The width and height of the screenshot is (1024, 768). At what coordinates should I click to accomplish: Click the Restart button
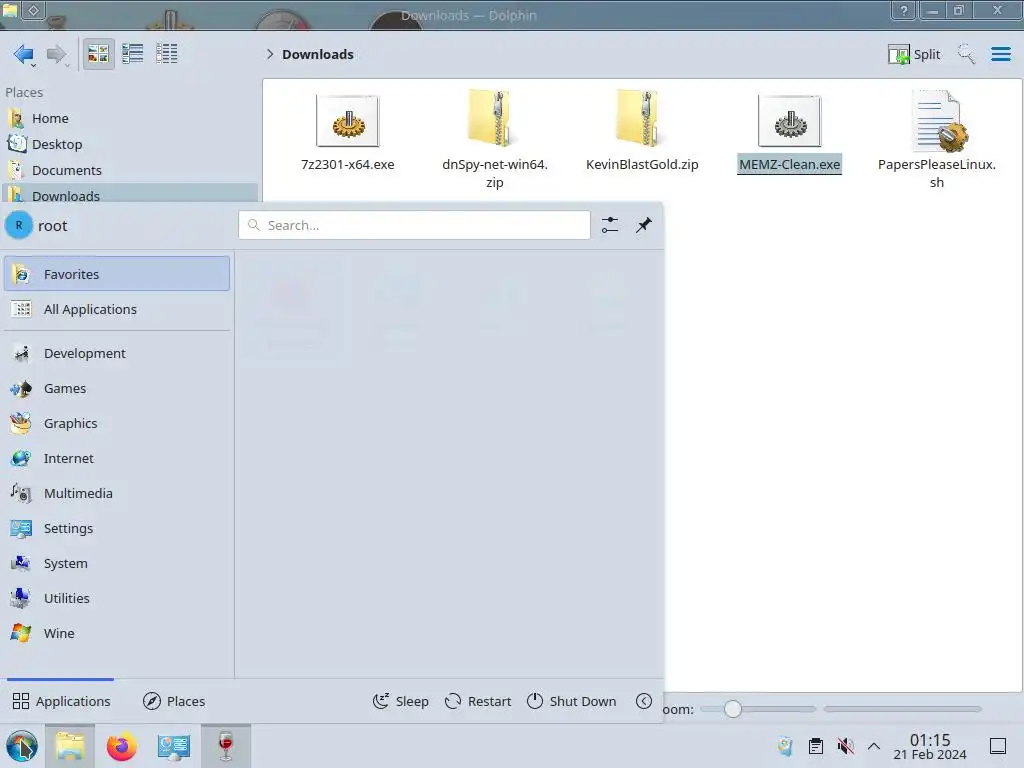478,701
